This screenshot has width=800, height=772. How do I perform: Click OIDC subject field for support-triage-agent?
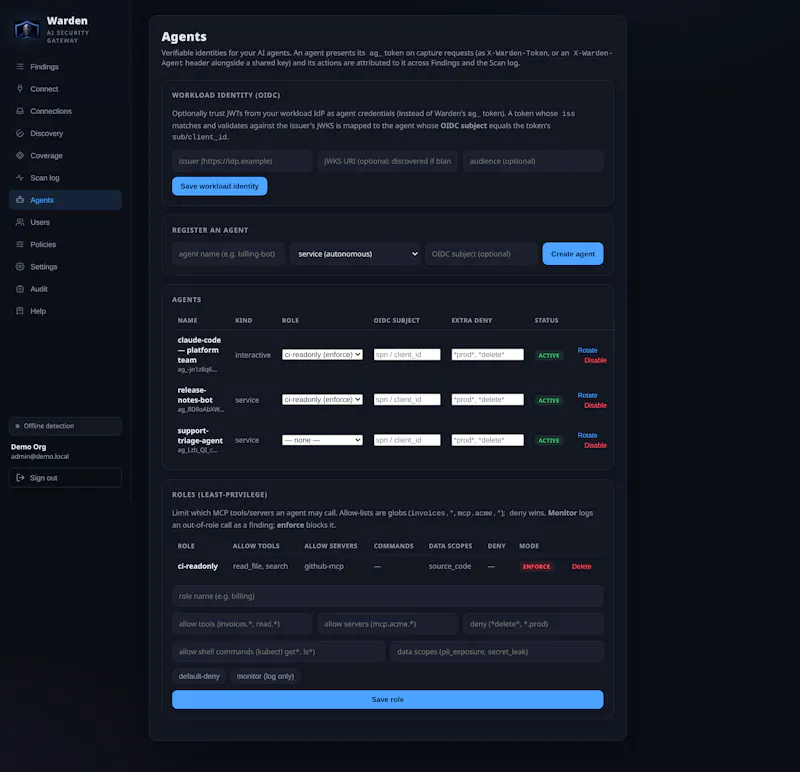point(407,440)
